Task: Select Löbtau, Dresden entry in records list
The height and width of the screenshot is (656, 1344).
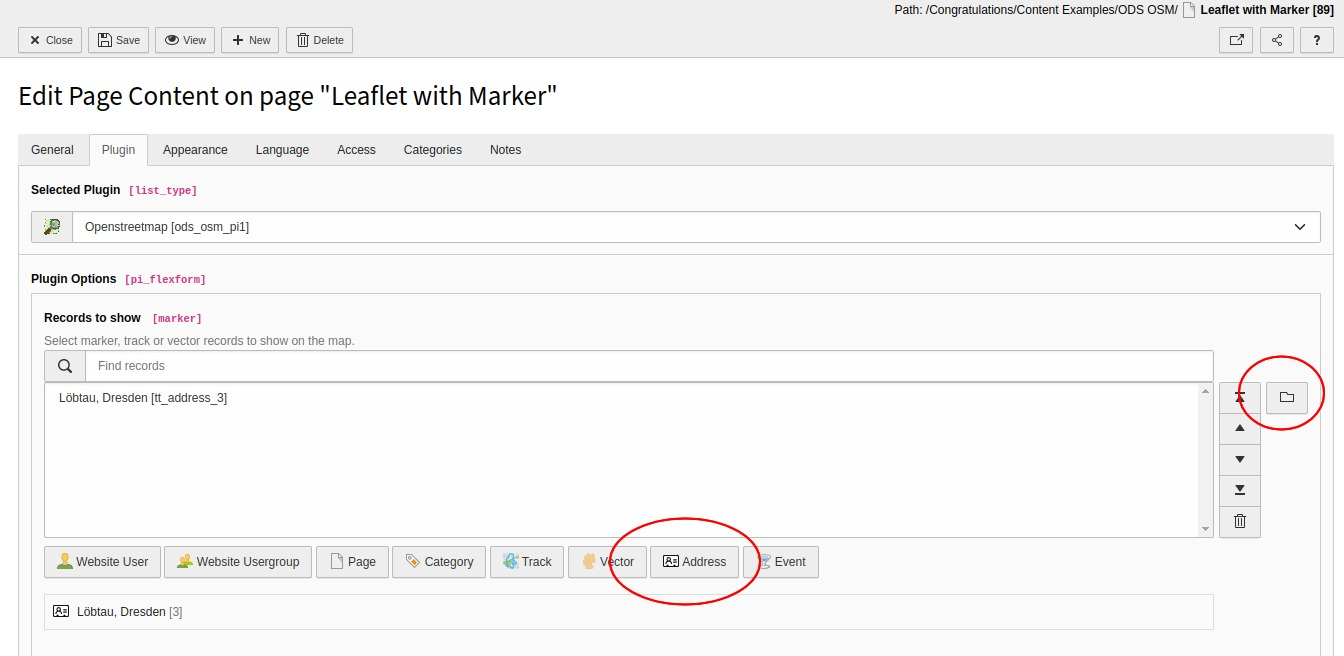Action: coord(143,398)
